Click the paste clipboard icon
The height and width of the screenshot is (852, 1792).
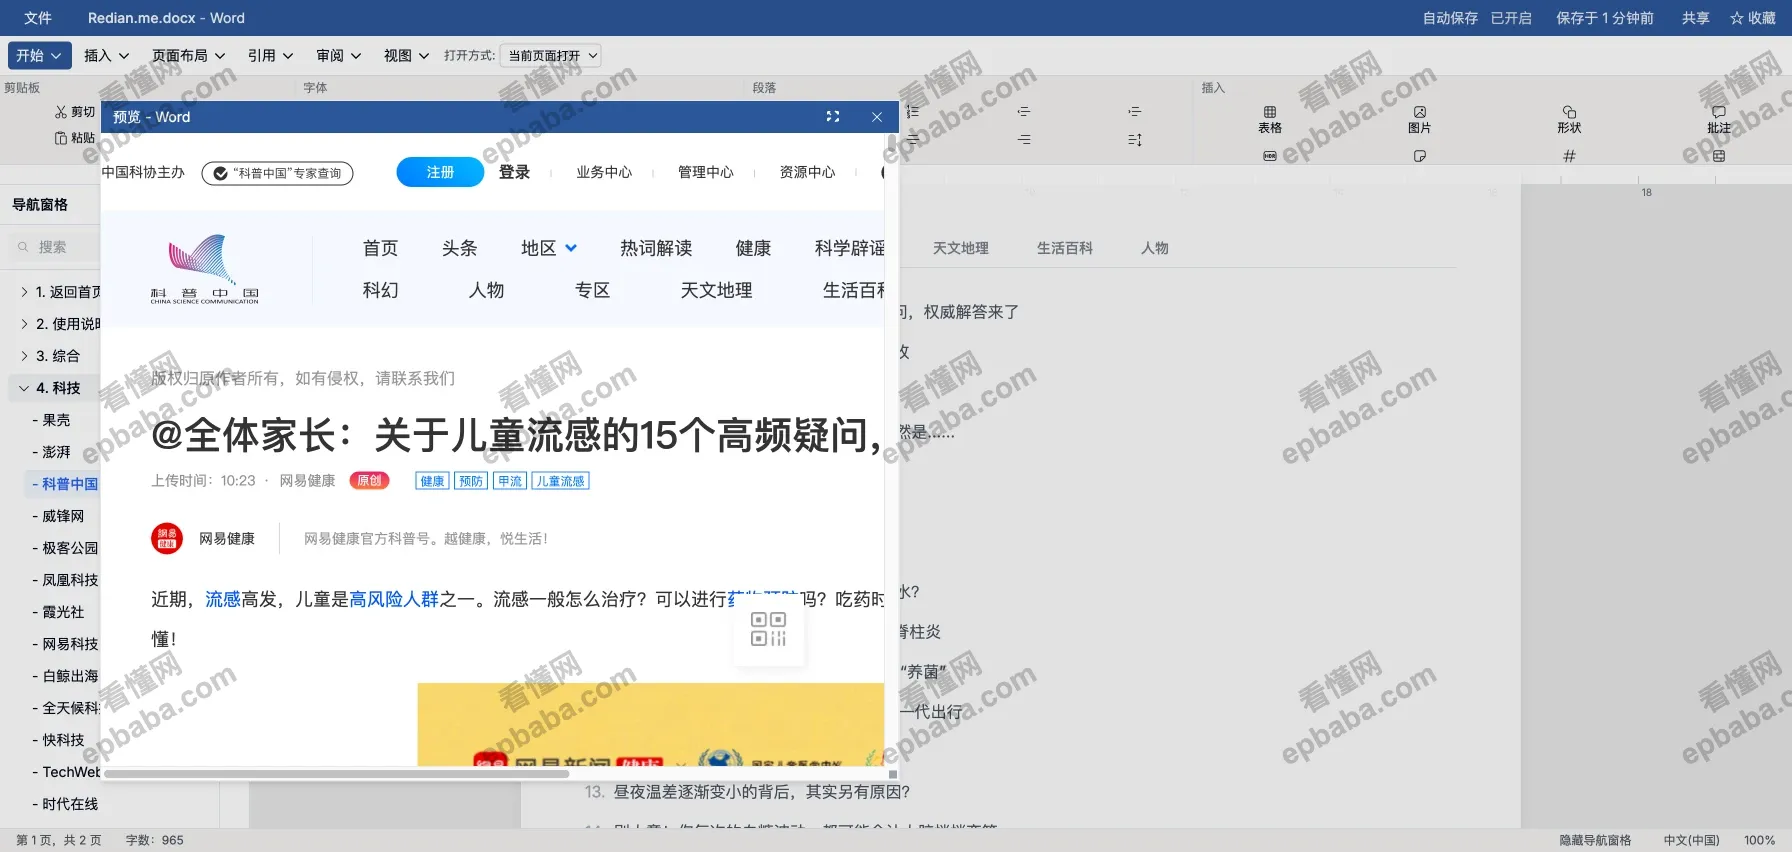point(61,138)
